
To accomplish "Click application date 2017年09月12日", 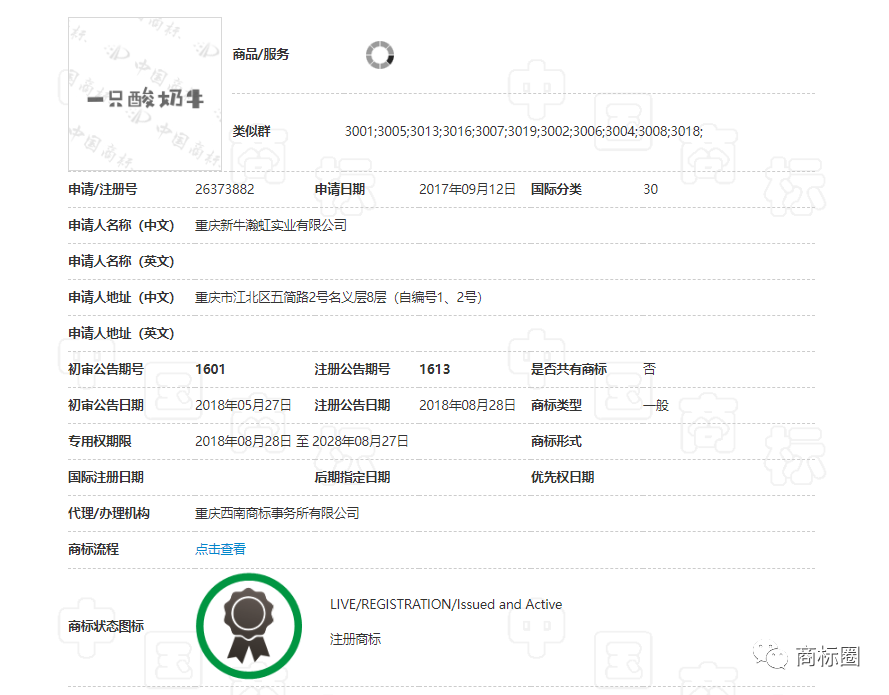I will [467, 189].
